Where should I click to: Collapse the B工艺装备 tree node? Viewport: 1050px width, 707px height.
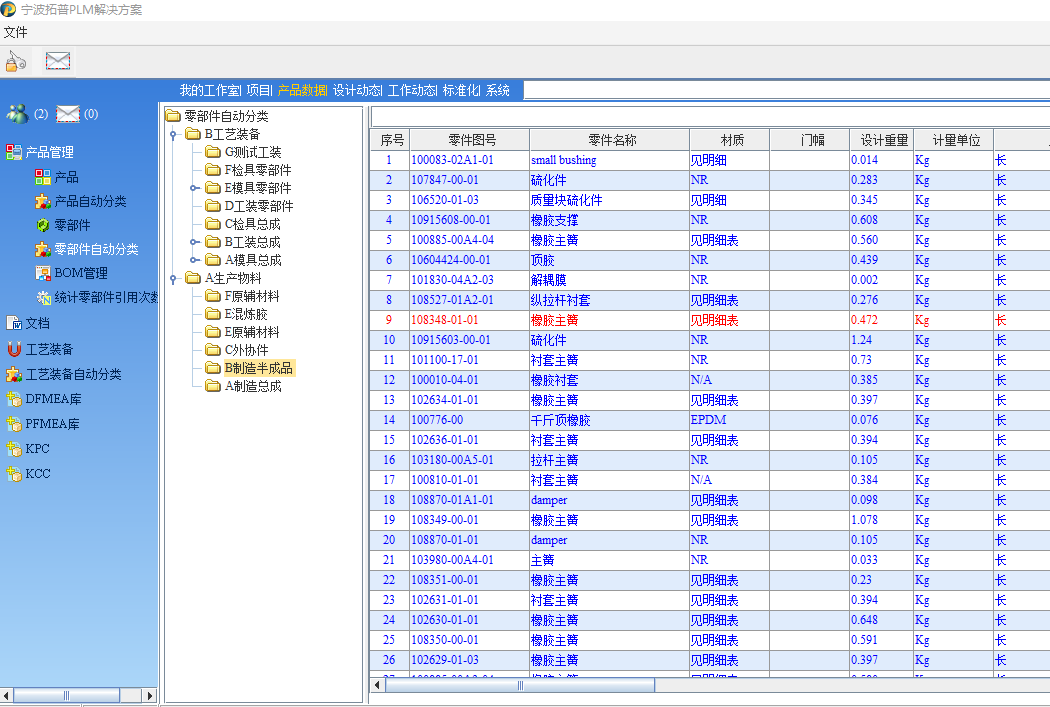(x=172, y=135)
